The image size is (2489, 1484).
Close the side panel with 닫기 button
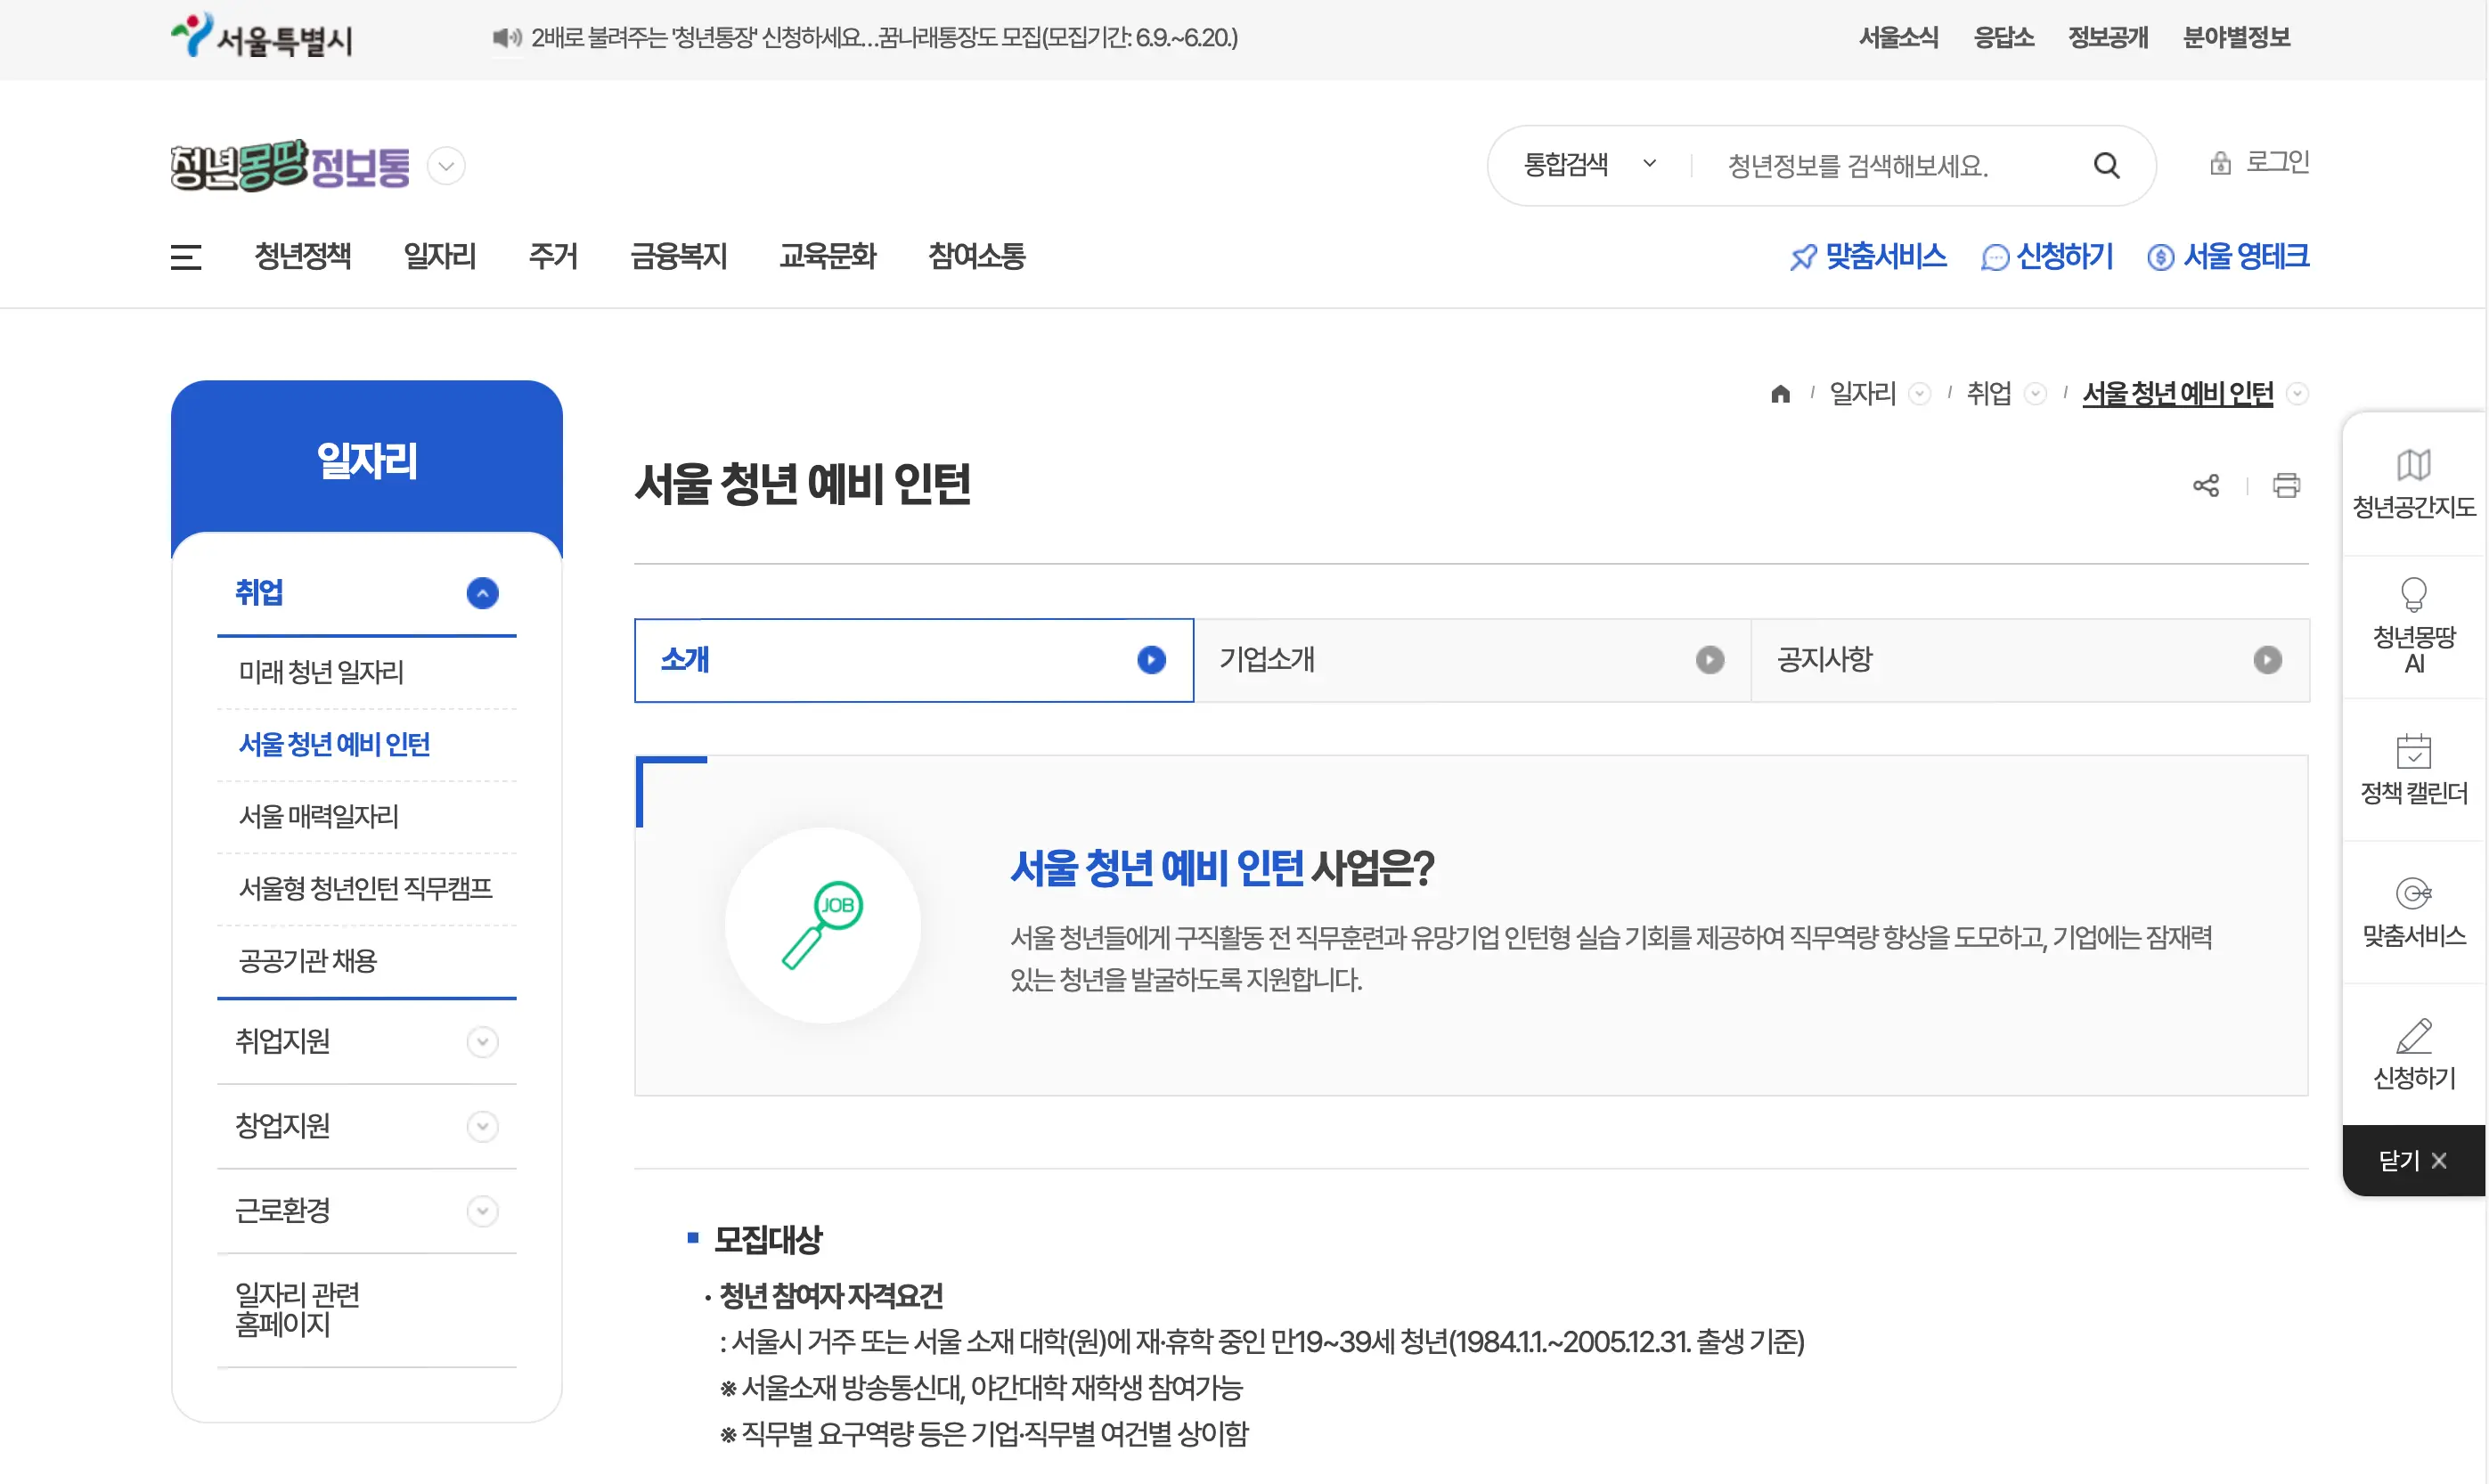(2412, 1160)
